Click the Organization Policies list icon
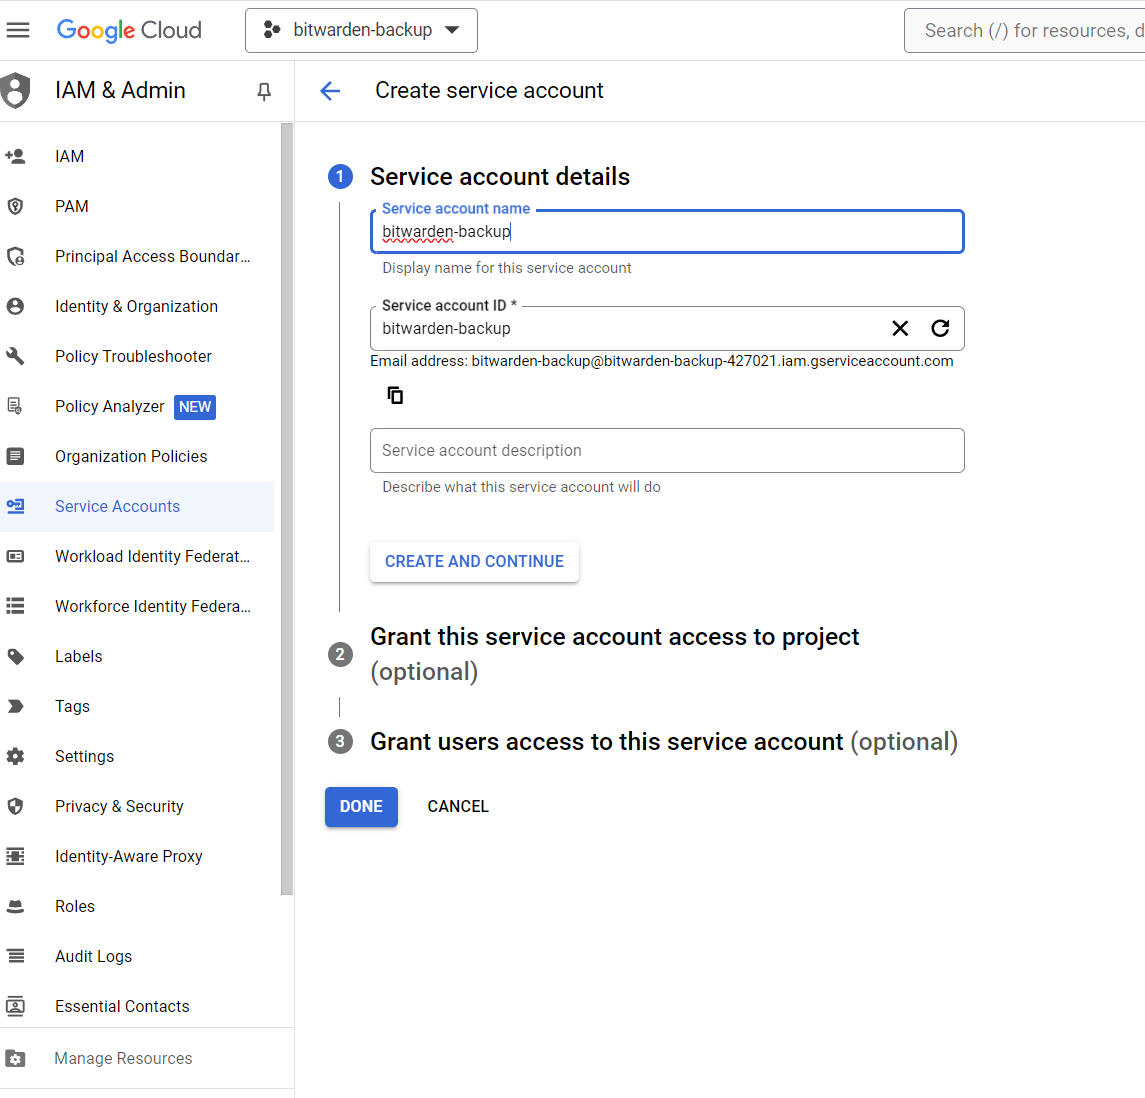Image resolution: width=1145 pixels, height=1098 pixels. [15, 456]
